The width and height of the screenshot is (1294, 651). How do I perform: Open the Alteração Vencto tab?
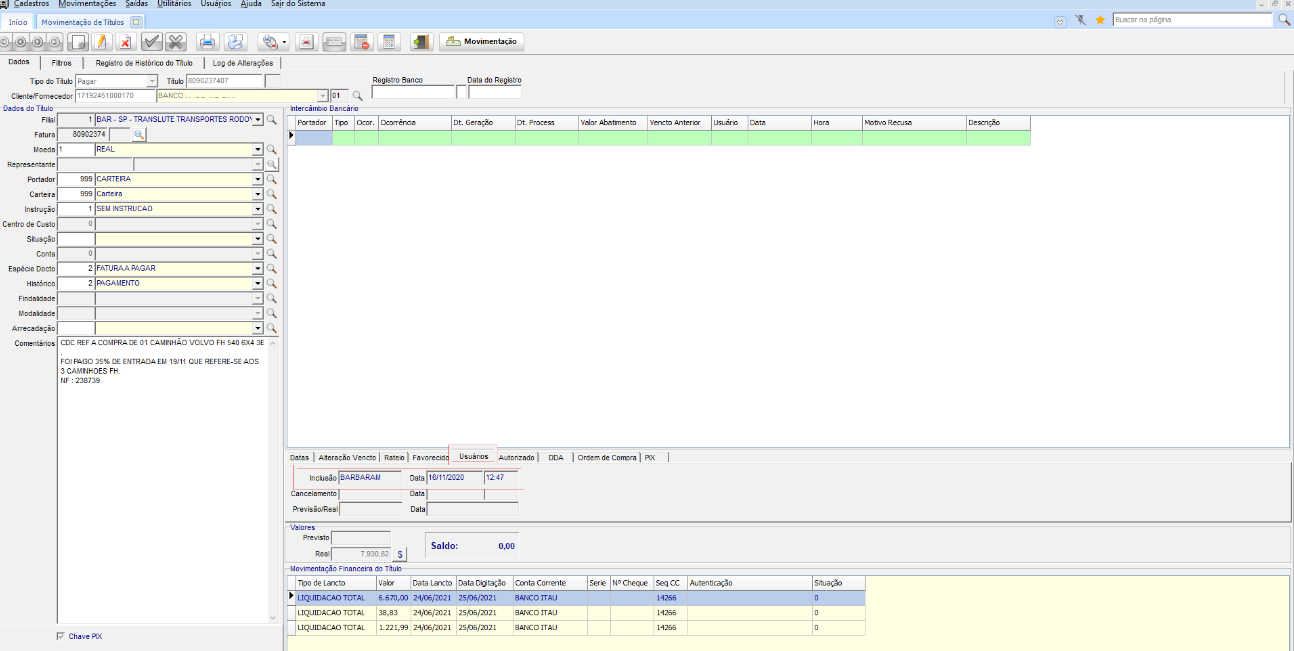pyautogui.click(x=347, y=457)
